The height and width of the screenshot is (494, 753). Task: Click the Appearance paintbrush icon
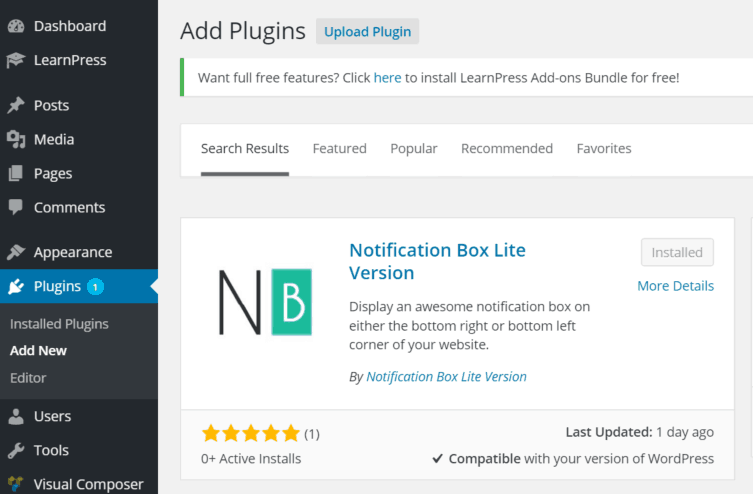(16, 252)
